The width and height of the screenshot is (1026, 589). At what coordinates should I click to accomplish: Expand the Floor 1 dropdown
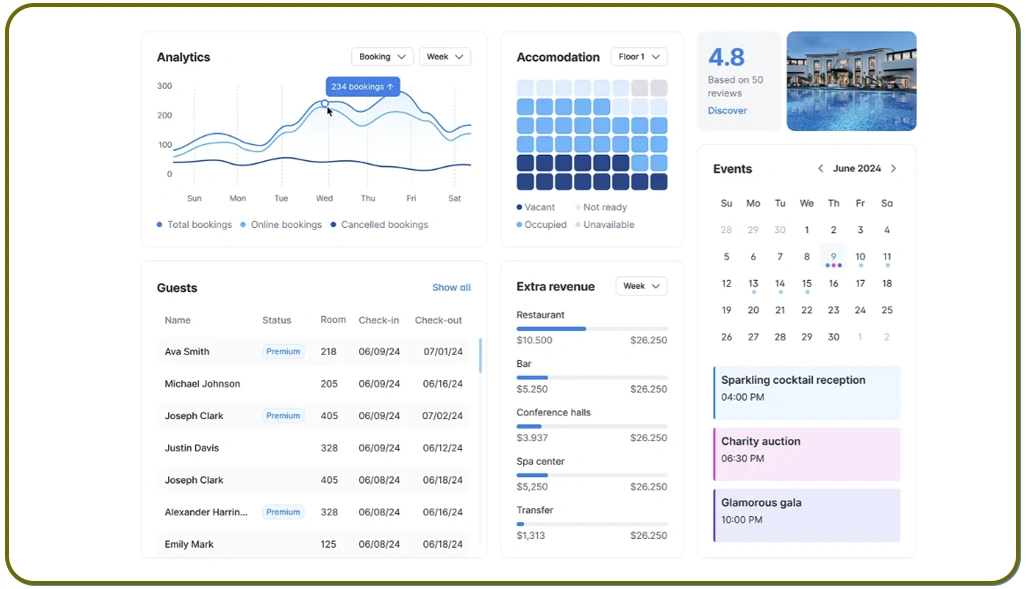click(639, 57)
